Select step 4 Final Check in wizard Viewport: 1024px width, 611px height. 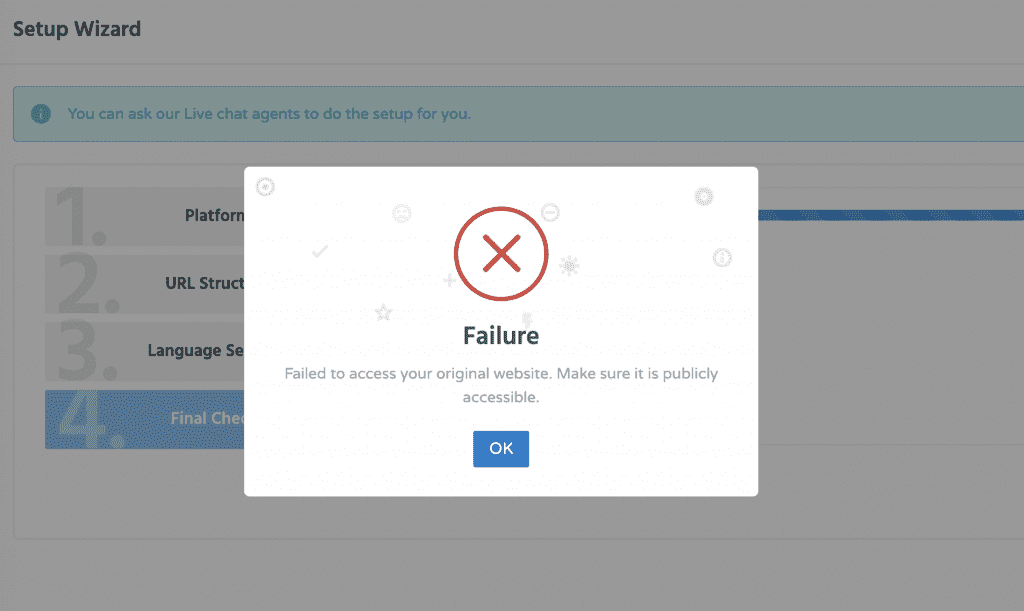[x=144, y=419]
